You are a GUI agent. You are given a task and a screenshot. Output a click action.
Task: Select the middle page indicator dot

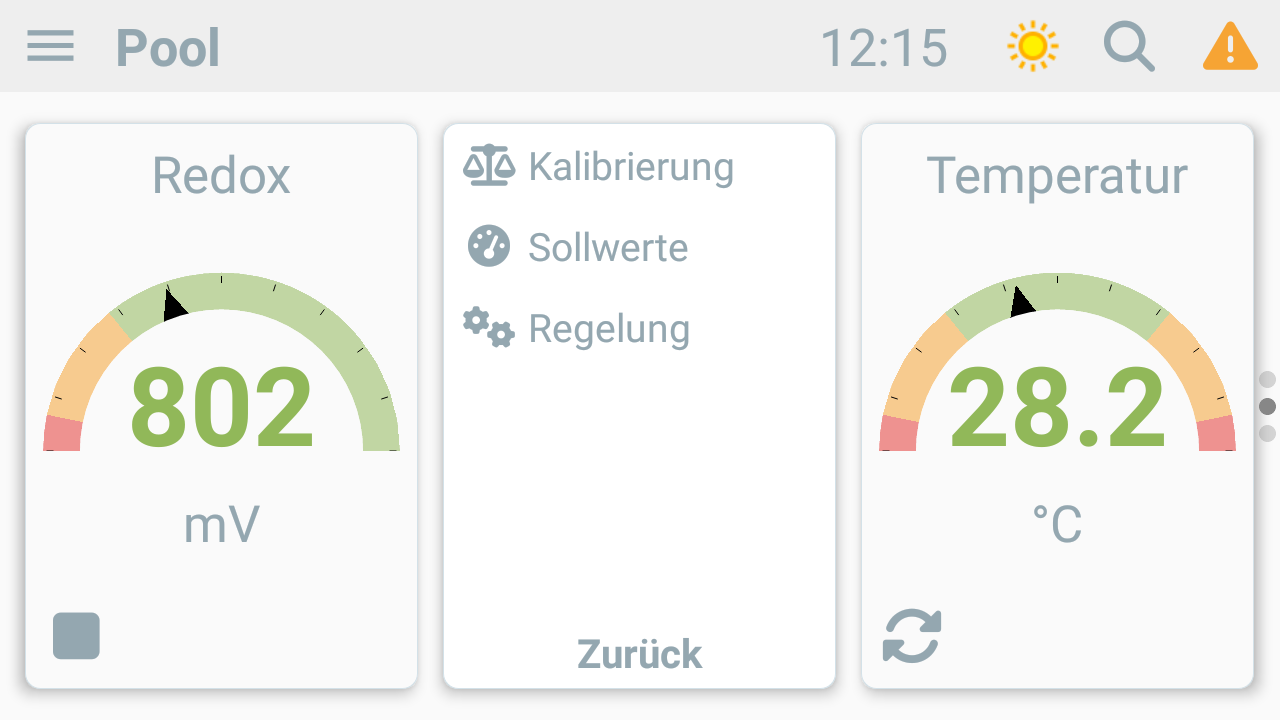coord(1267,406)
